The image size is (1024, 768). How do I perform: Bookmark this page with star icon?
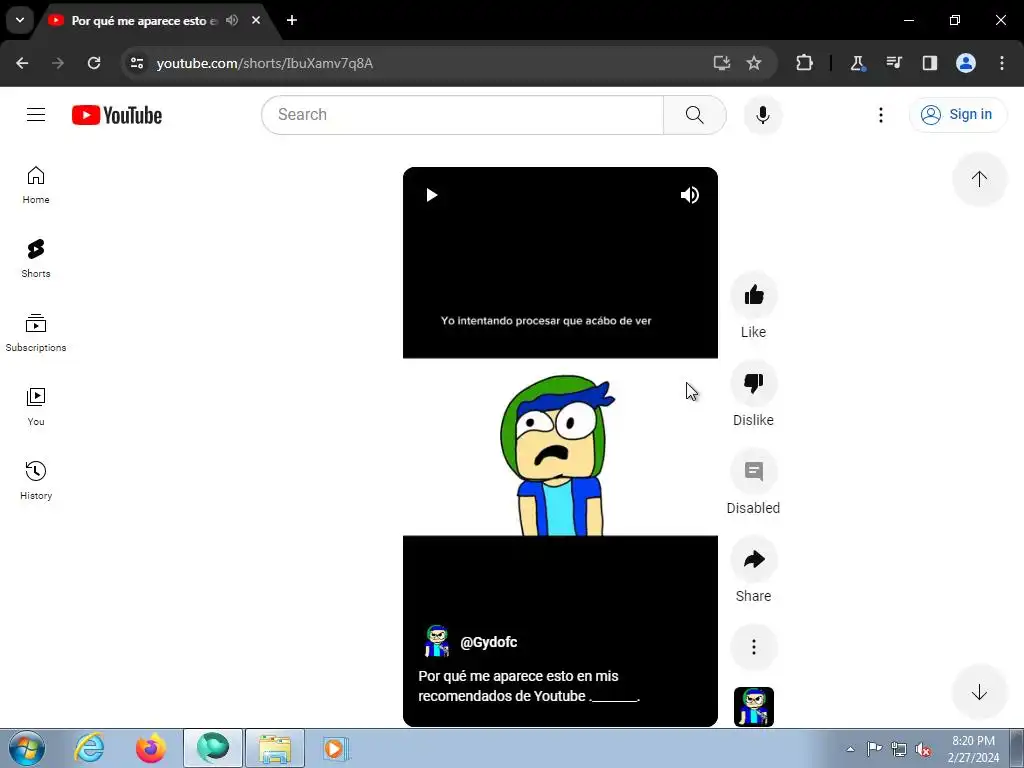[x=754, y=63]
